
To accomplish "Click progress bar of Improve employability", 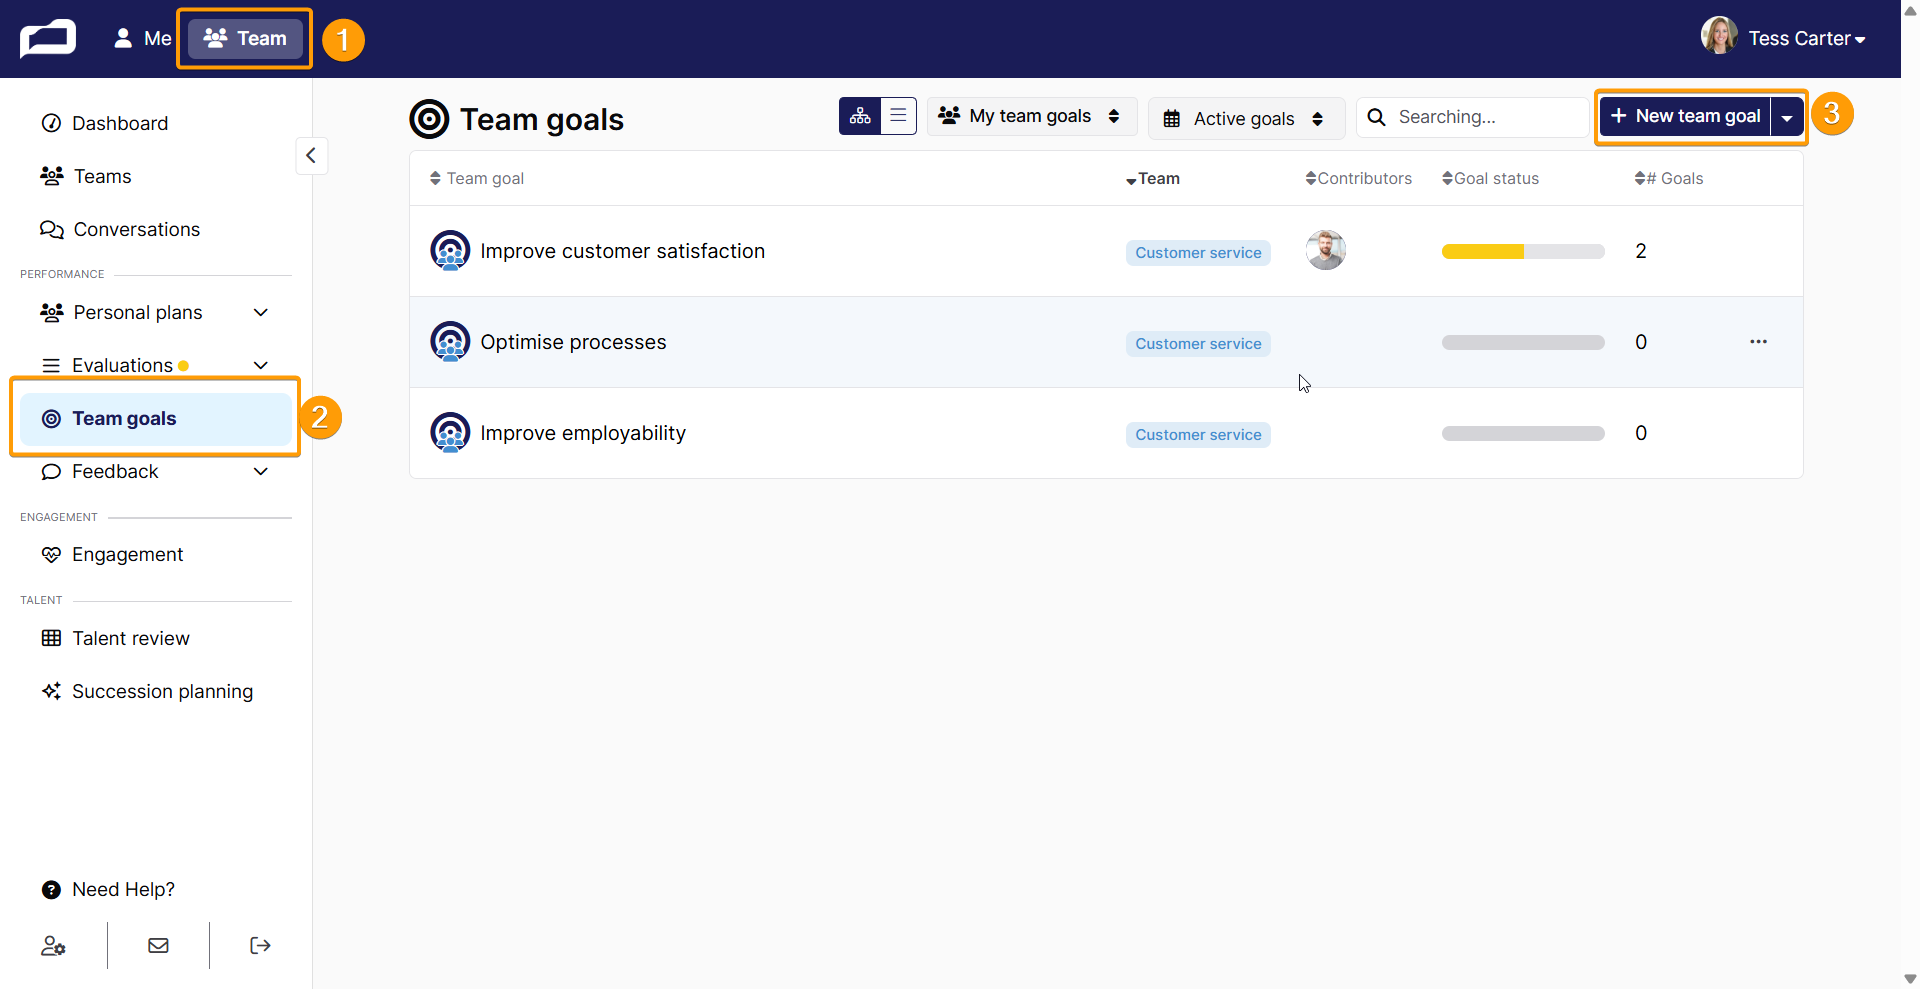I will [x=1523, y=434].
